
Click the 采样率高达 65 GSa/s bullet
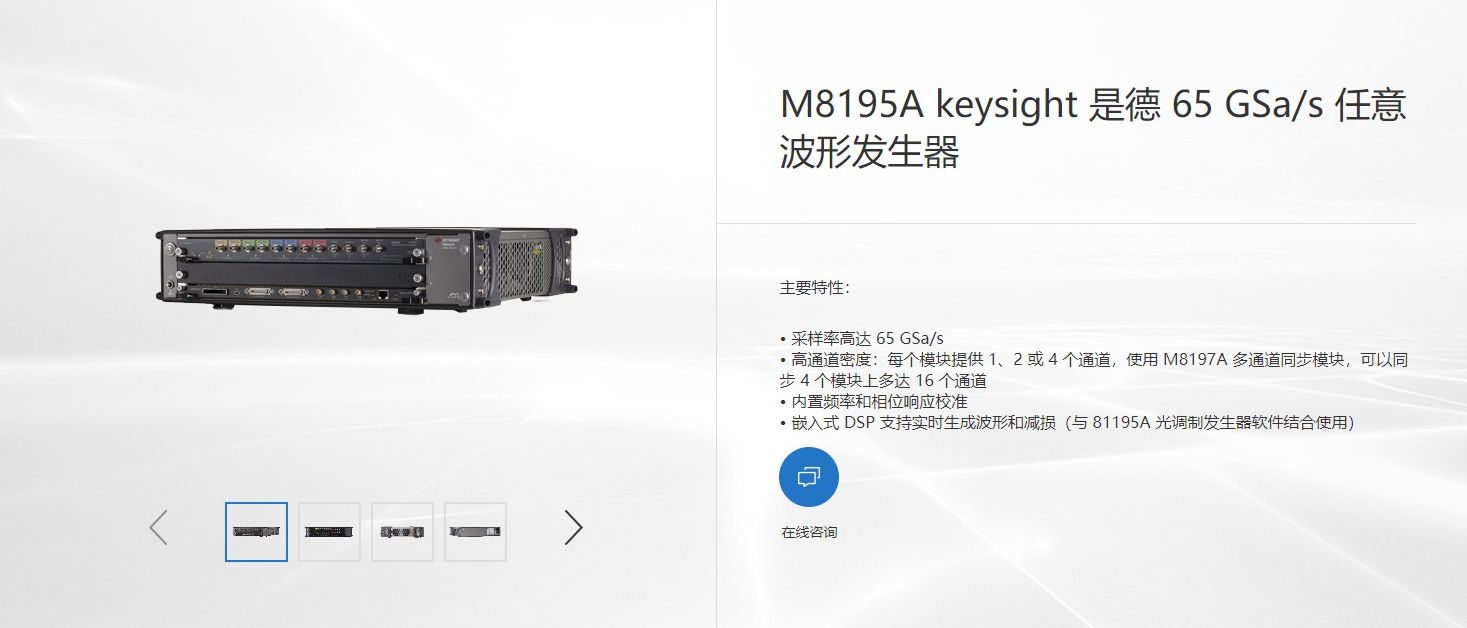(x=861, y=338)
